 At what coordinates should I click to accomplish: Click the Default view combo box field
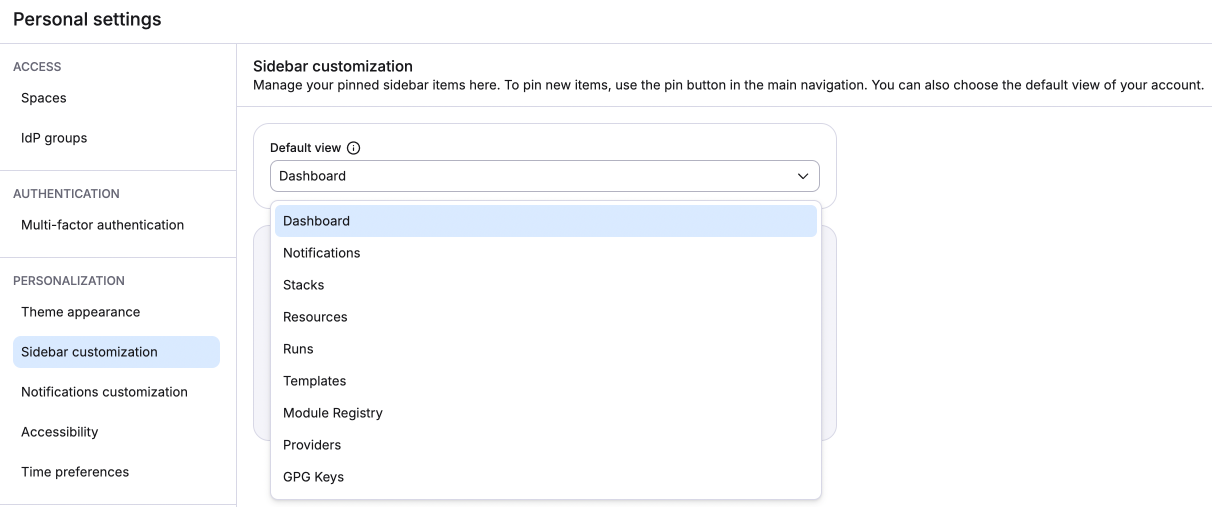click(x=545, y=176)
